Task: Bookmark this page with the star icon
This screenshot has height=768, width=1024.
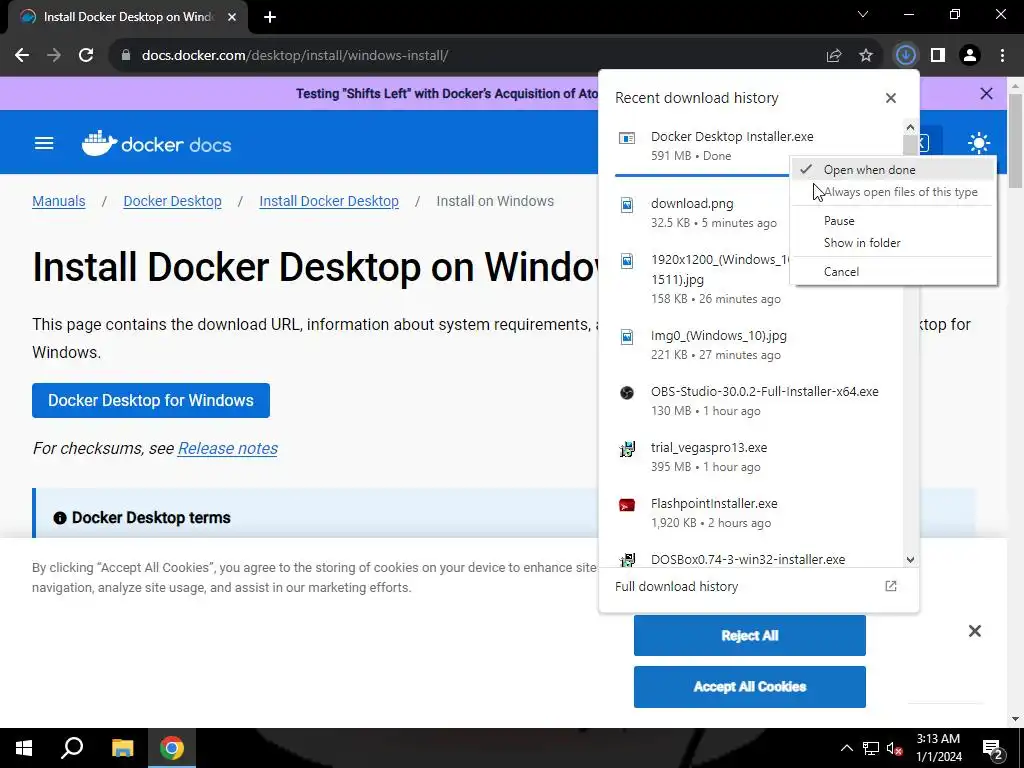Action: tap(866, 56)
